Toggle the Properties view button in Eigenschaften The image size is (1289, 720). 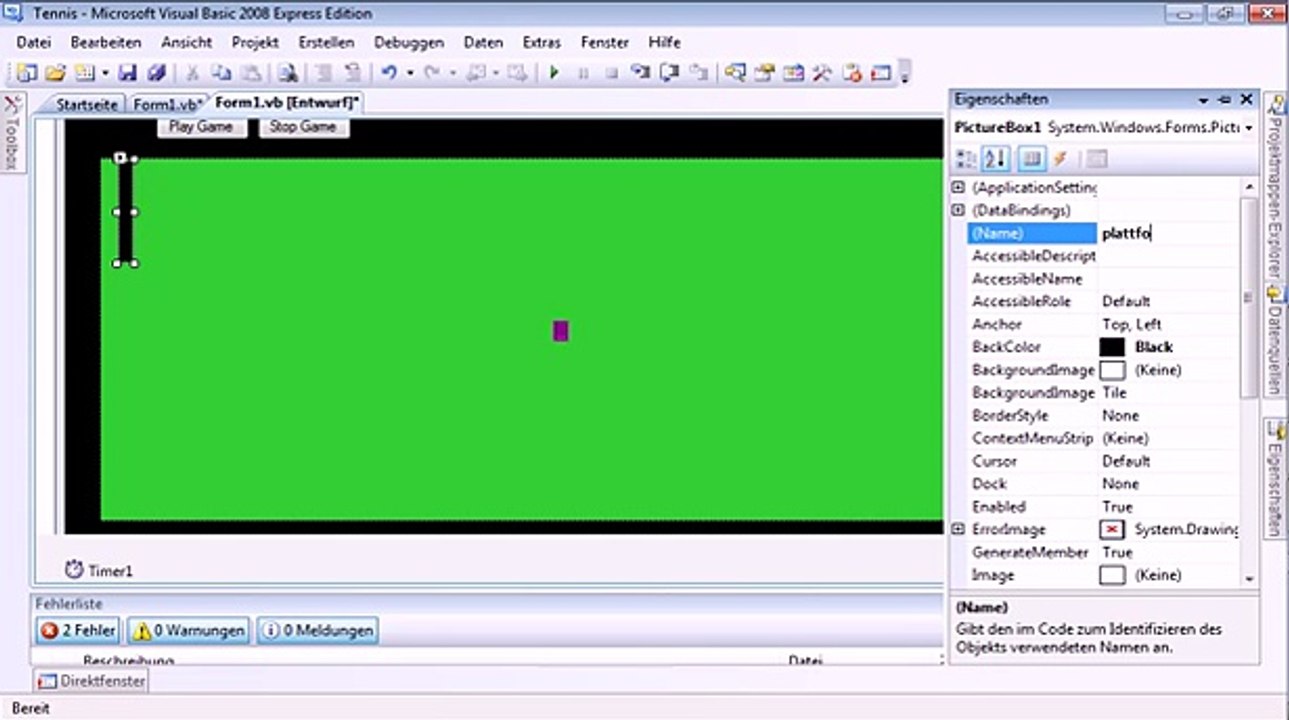point(1034,159)
